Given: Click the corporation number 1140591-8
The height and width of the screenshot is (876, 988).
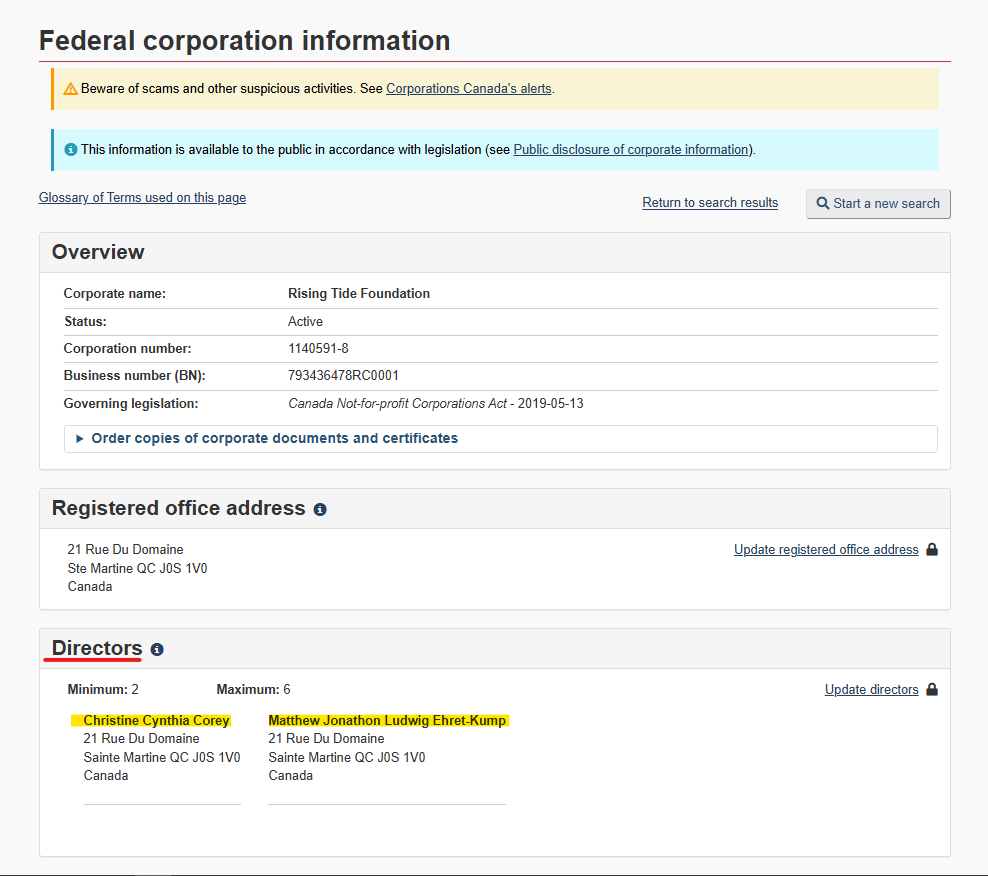Looking at the screenshot, I should click(318, 349).
